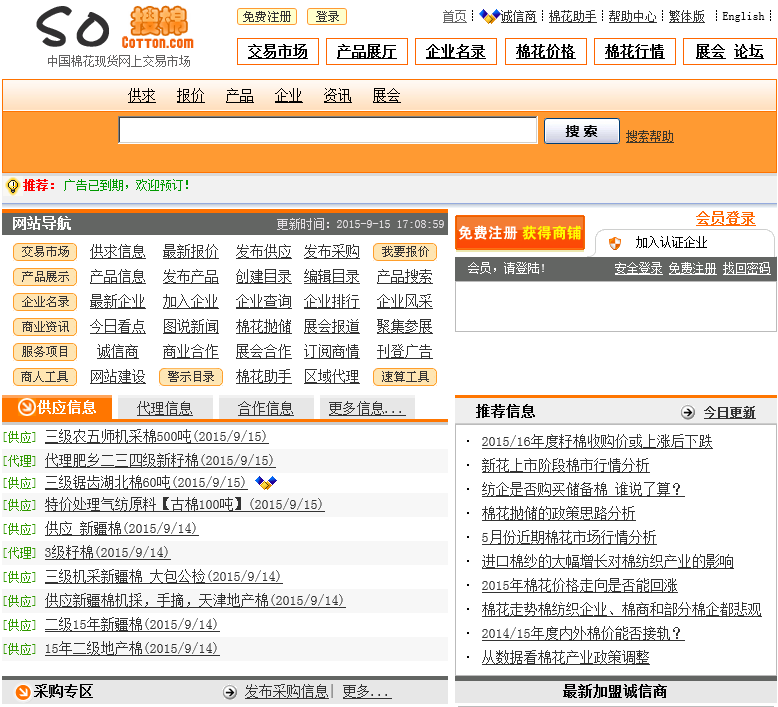The height and width of the screenshot is (707, 778).
Task: Switch to the 代理信息 tab
Action: click(165, 408)
